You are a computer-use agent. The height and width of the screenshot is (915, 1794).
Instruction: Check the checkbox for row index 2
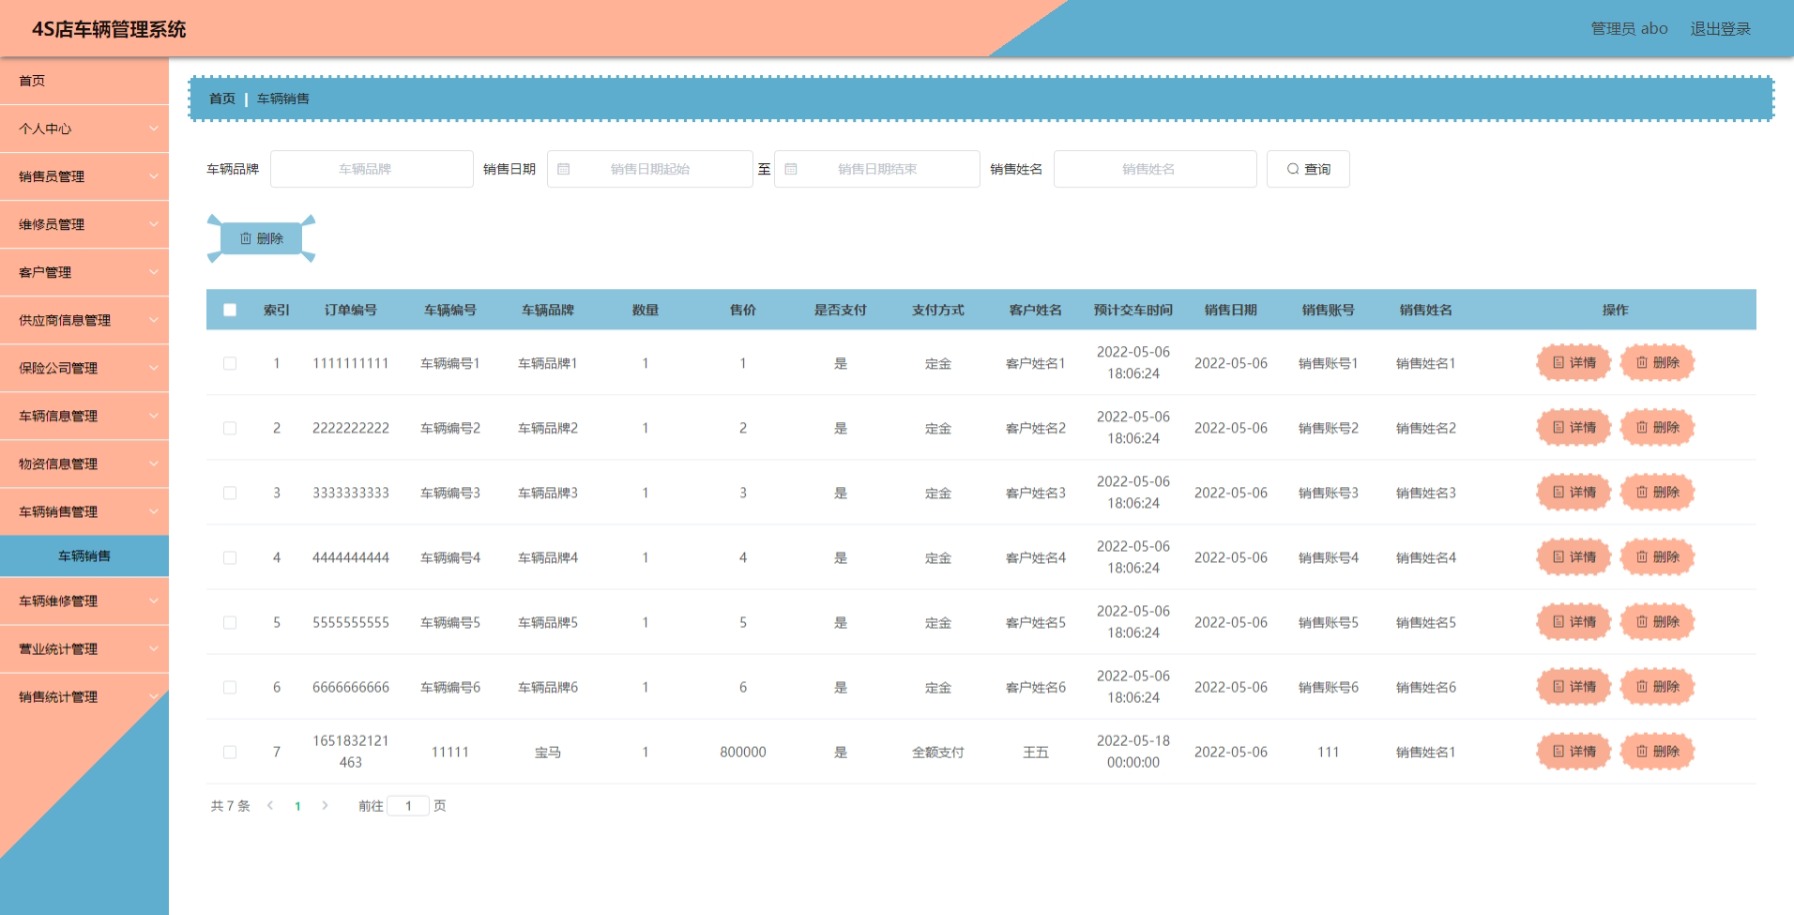[230, 428]
